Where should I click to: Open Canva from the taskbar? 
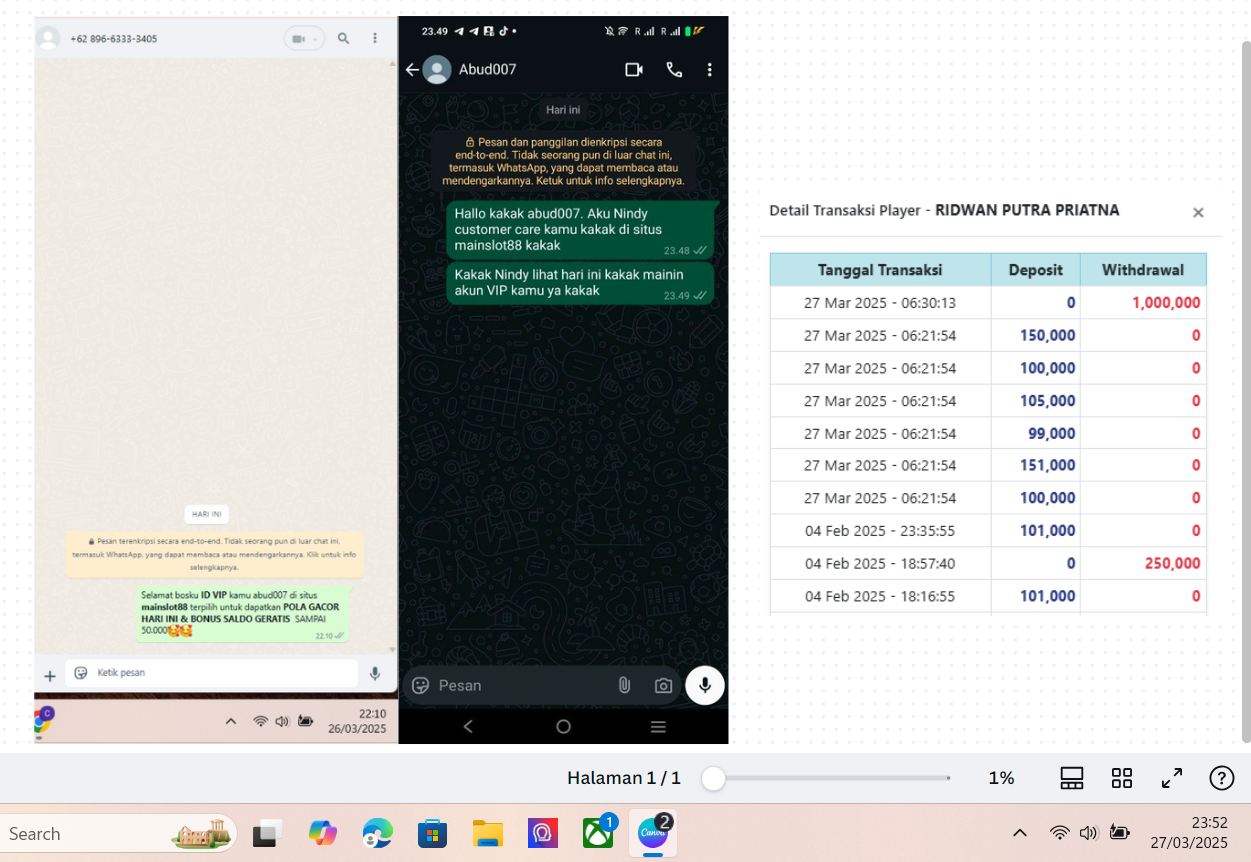[x=652, y=833]
